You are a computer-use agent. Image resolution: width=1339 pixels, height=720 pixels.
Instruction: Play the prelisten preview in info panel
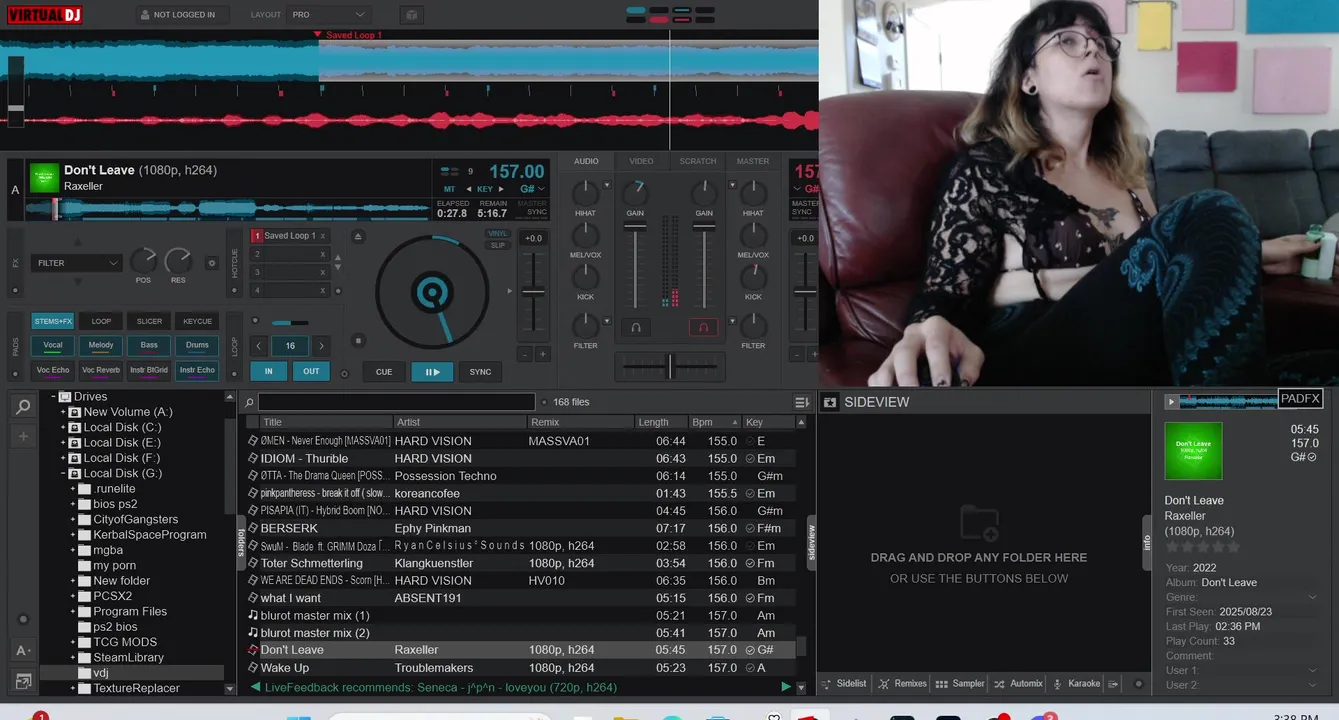[1171, 402]
